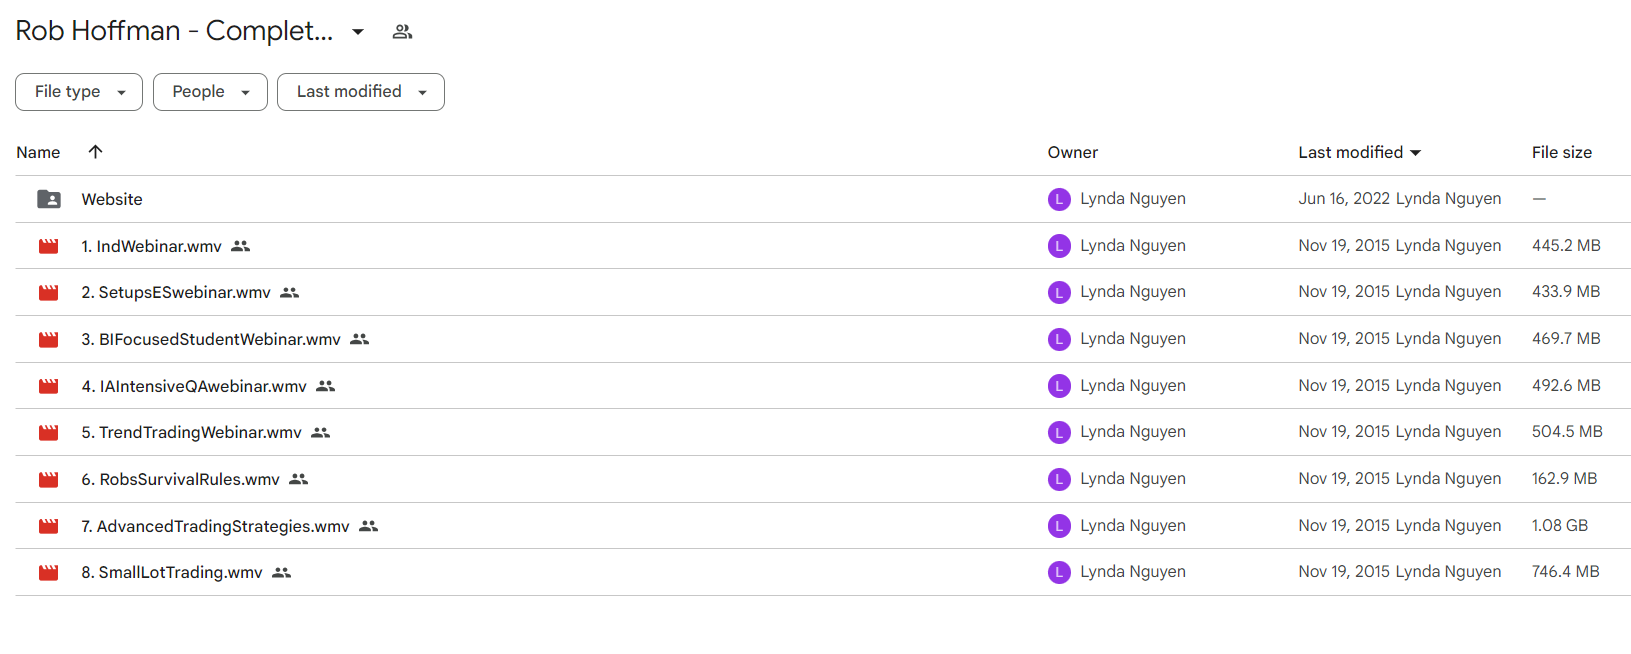1631x654 pixels.
Task: Select the Website folder name
Action: coord(112,199)
